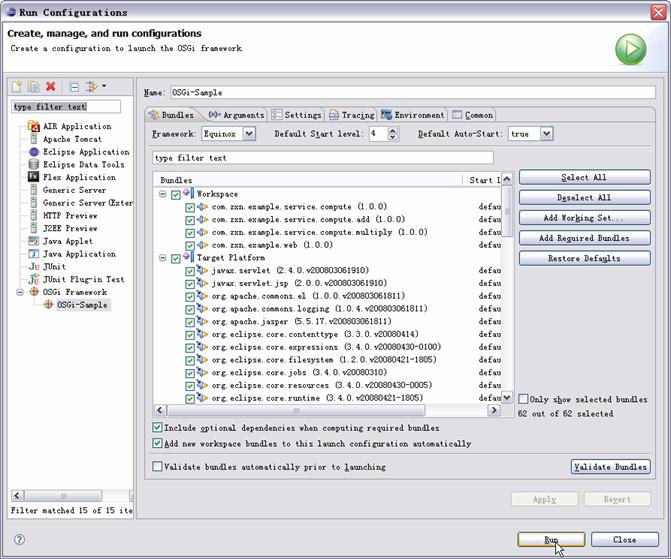Image resolution: width=671 pixels, height=559 pixels.
Task: Open the Framework Equinox dropdown
Action: (249, 134)
